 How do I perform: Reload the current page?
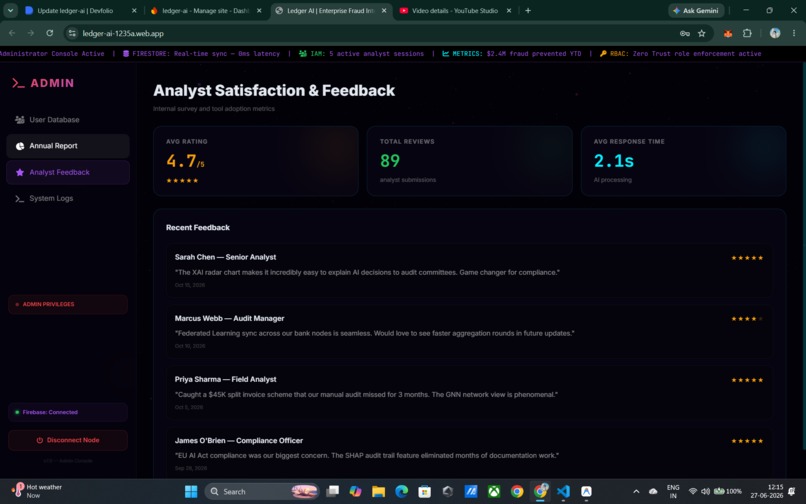tap(49, 33)
